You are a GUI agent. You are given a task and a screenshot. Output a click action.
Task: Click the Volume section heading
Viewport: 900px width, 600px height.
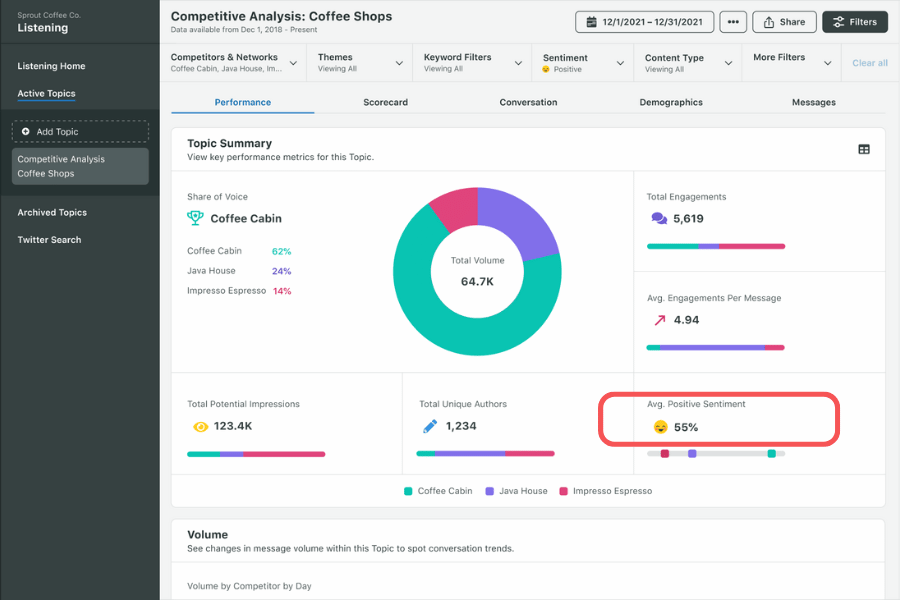(207, 535)
